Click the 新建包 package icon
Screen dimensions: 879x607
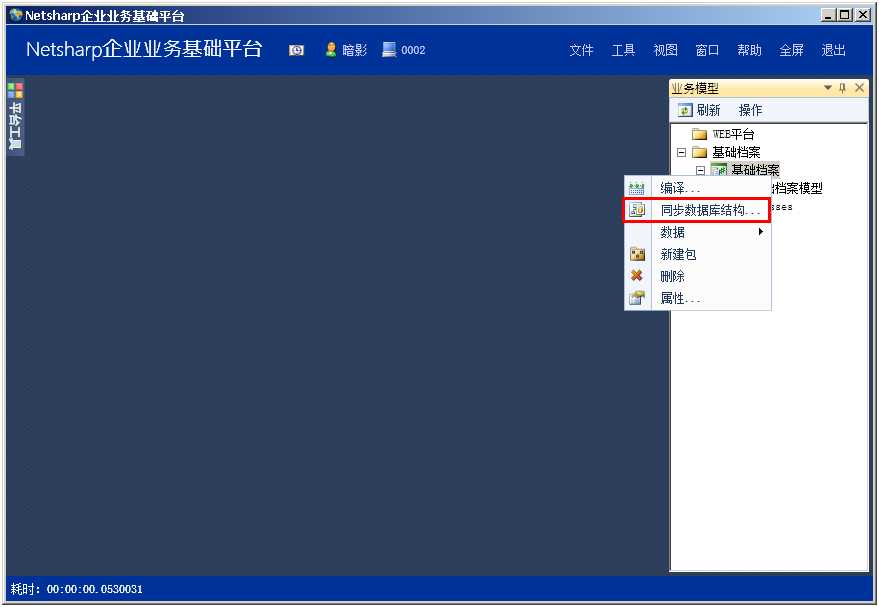637,254
